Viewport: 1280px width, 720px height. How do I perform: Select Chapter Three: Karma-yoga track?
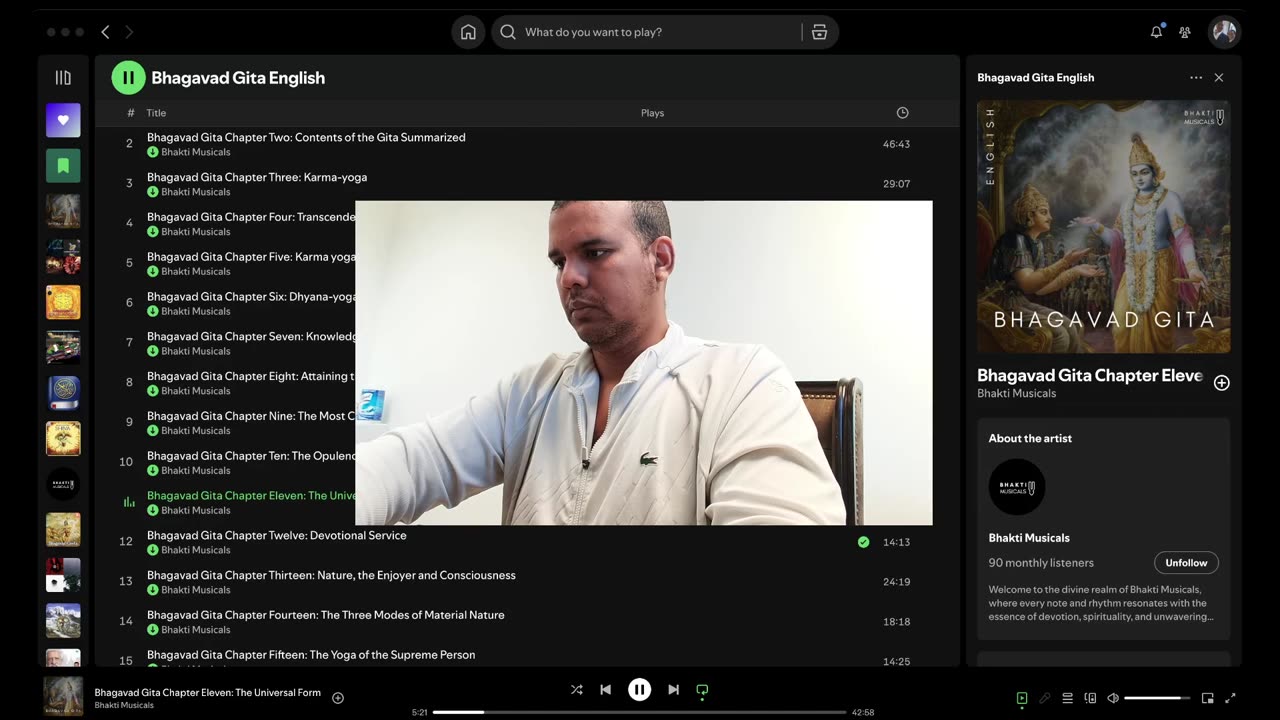point(257,177)
